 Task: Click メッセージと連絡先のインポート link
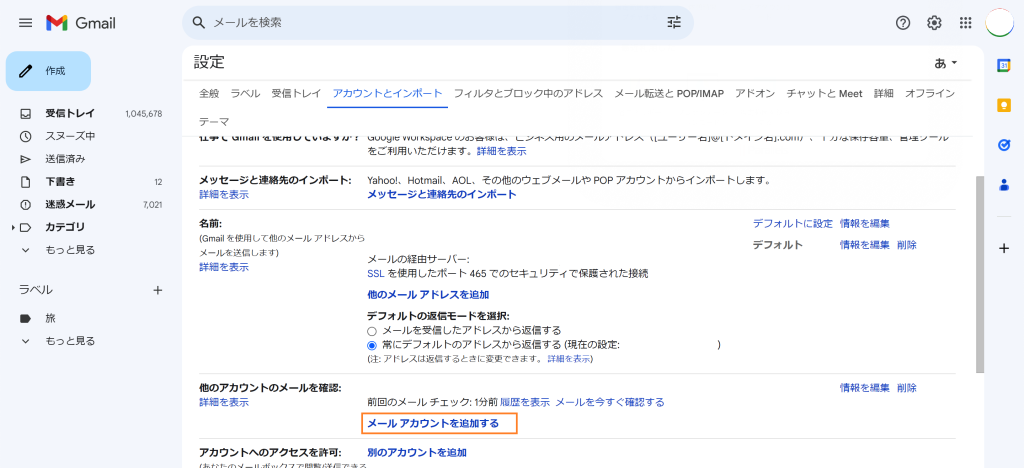[x=441, y=195]
